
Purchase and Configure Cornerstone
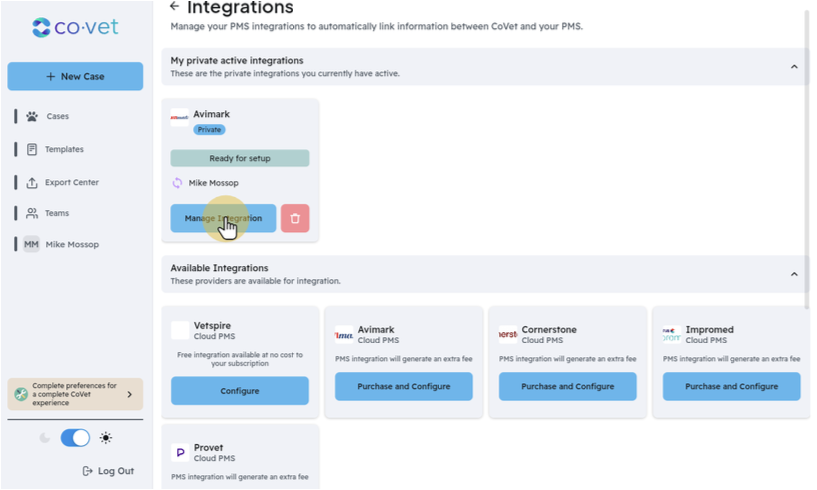pos(567,387)
